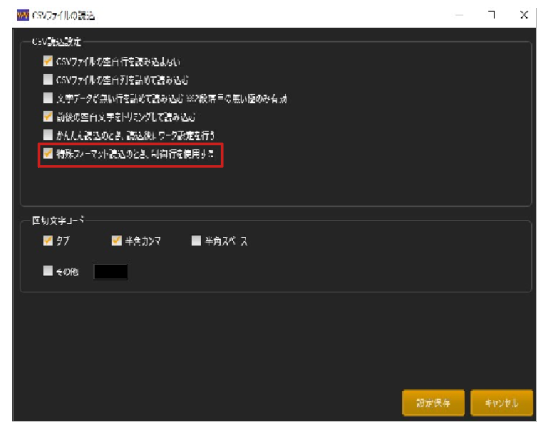Click the 設定保存 button
The width and height of the screenshot is (549, 435).
(433, 403)
